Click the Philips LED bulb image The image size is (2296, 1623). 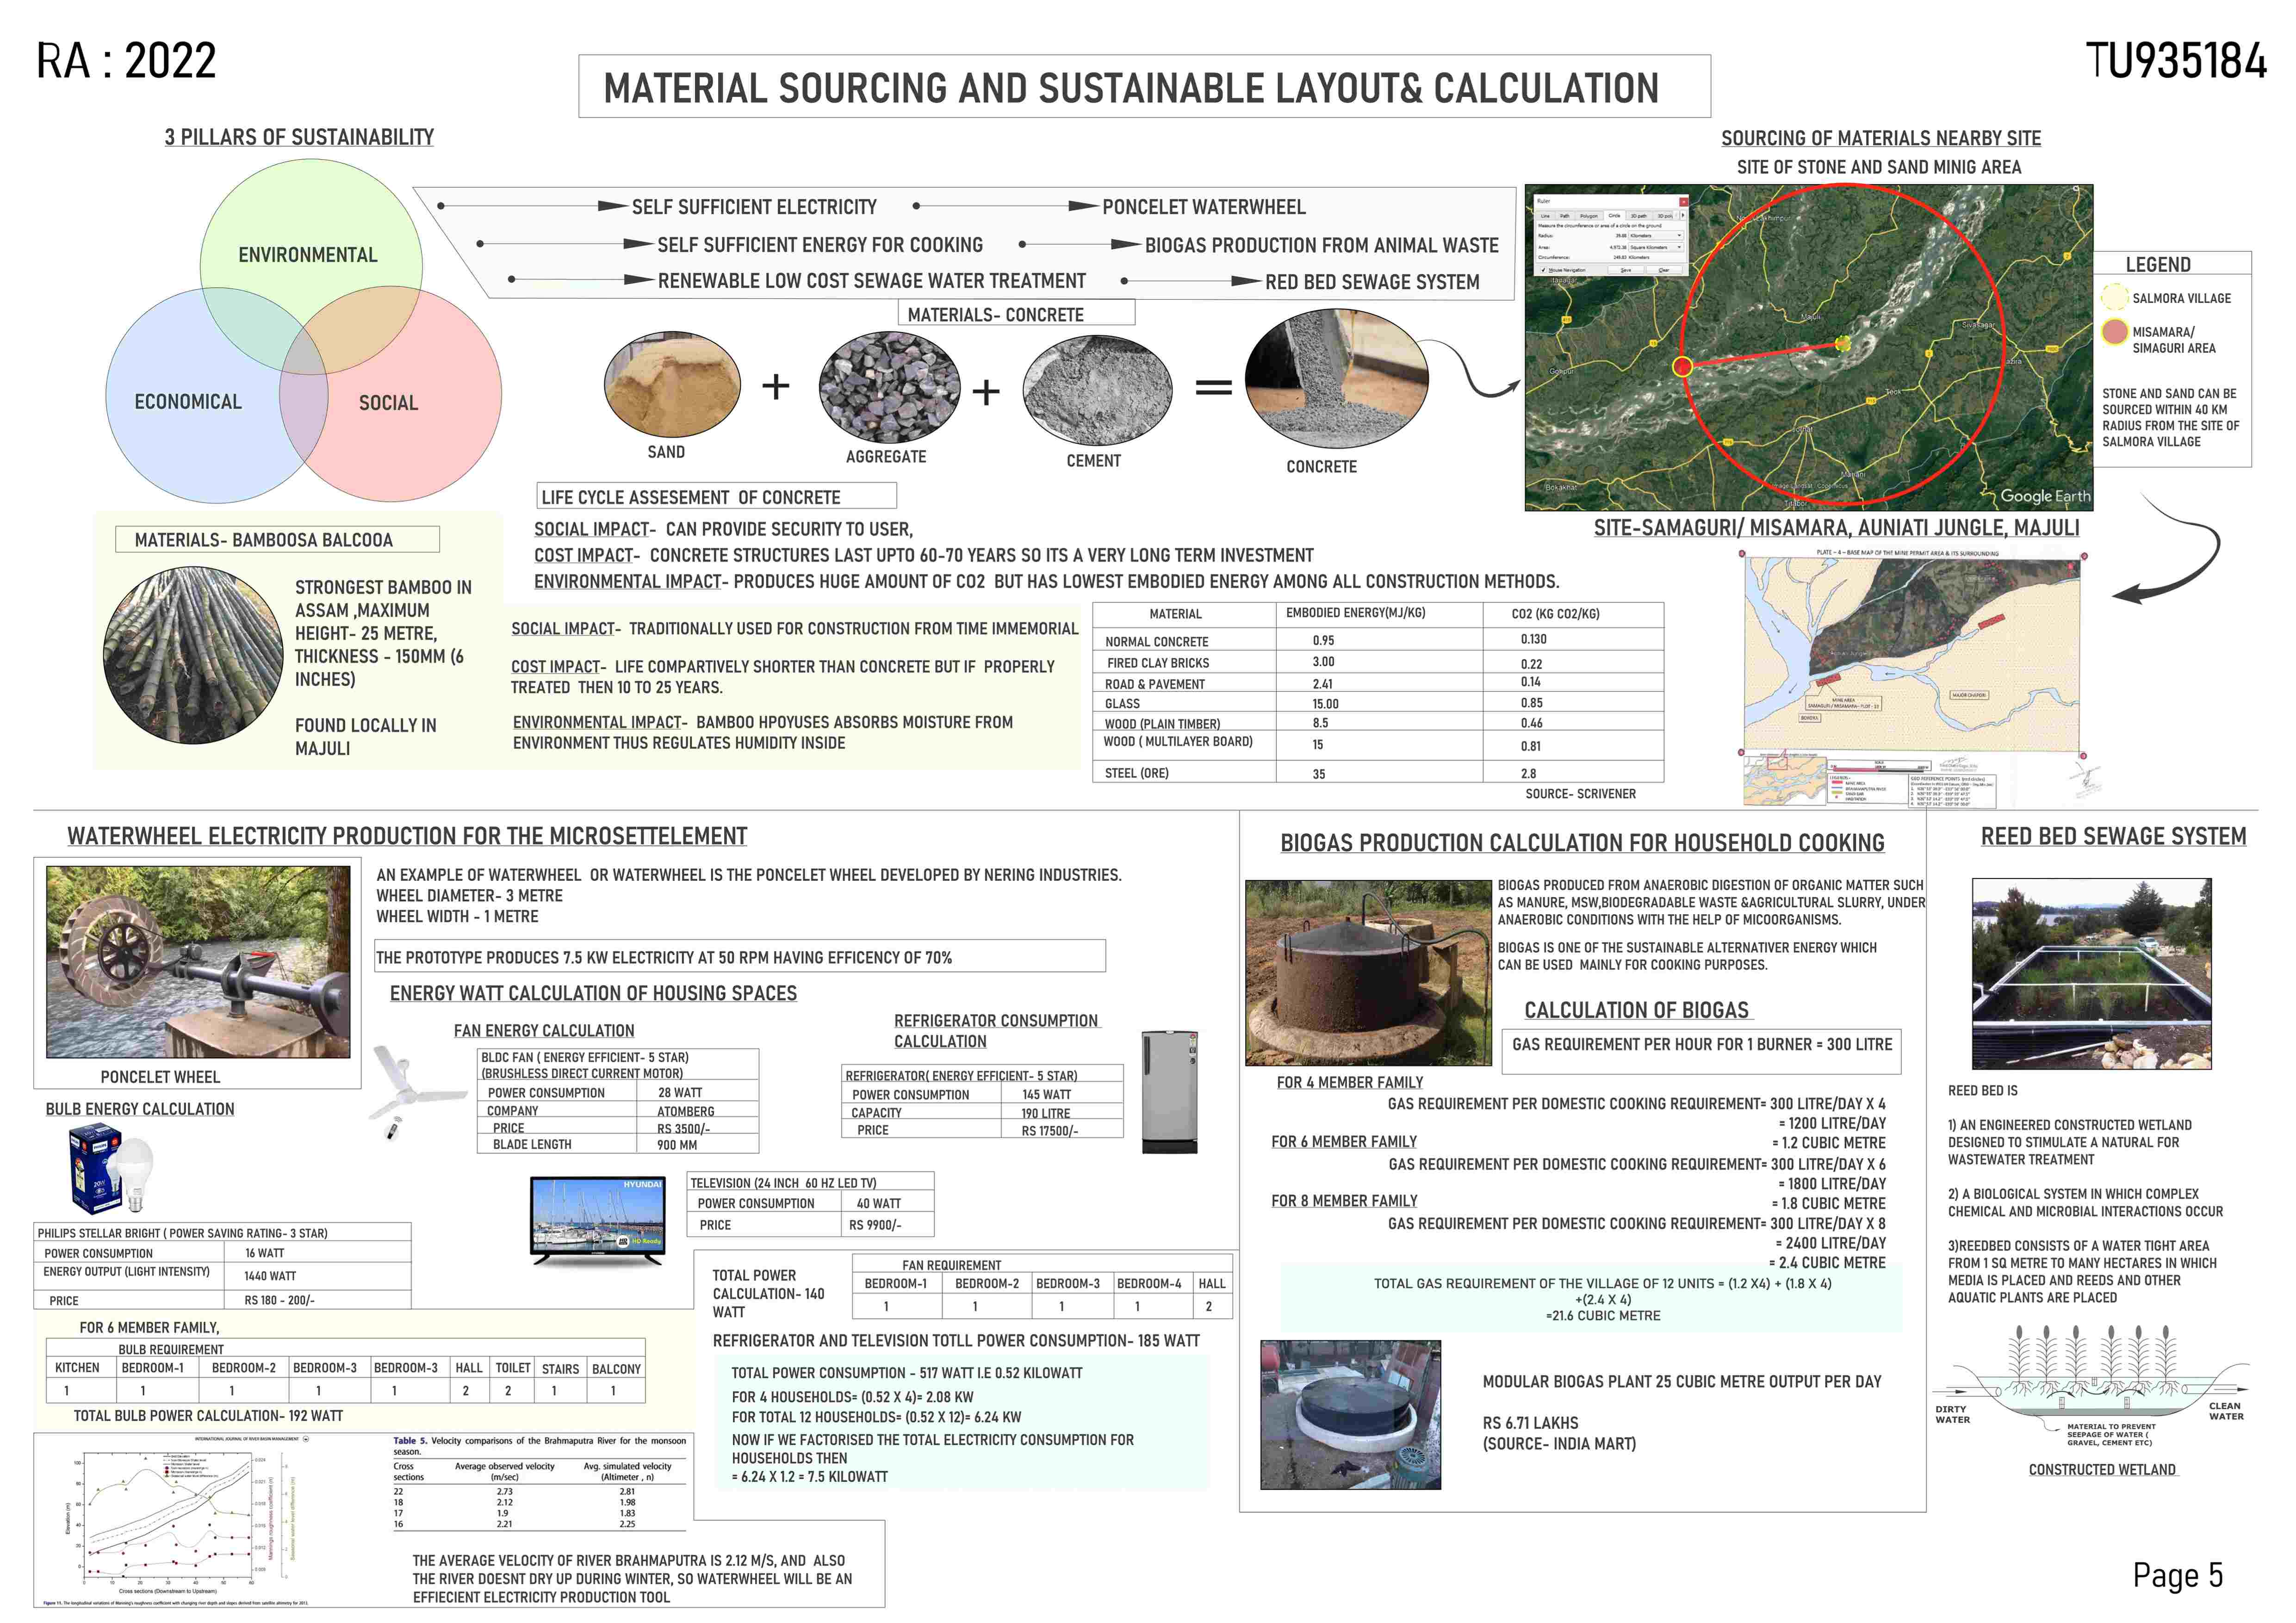111,1168
